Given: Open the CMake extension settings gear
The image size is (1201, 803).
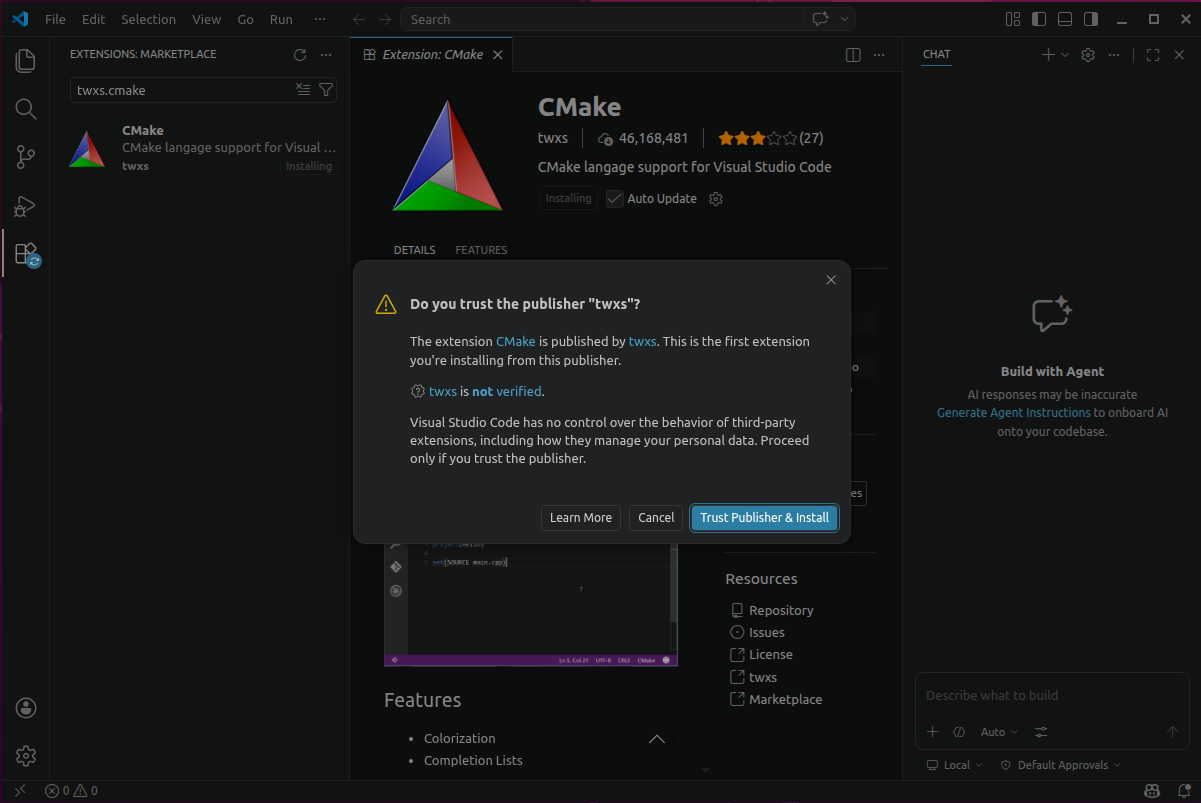Looking at the screenshot, I should (716, 199).
